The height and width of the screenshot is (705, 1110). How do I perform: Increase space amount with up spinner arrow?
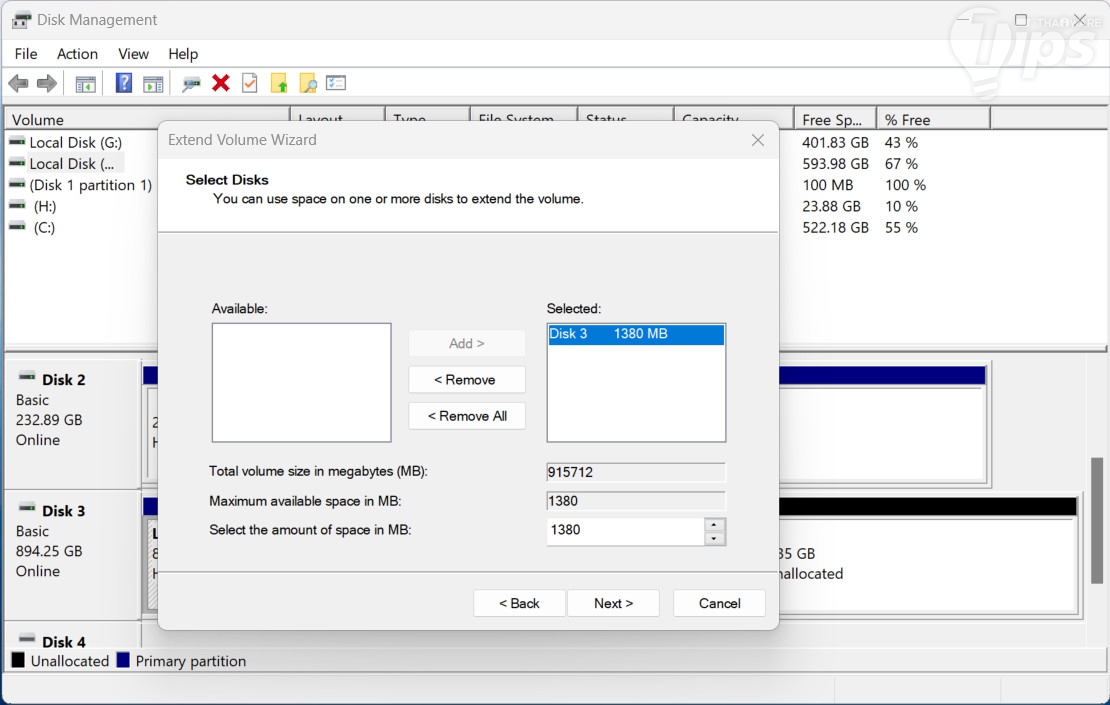click(714, 524)
